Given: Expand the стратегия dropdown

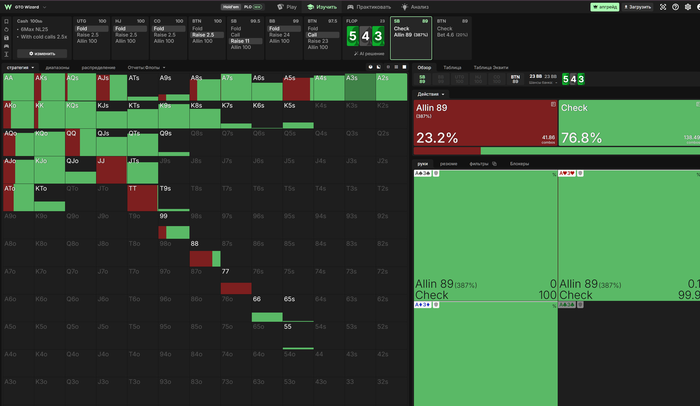Looking at the screenshot, I should 20,67.
